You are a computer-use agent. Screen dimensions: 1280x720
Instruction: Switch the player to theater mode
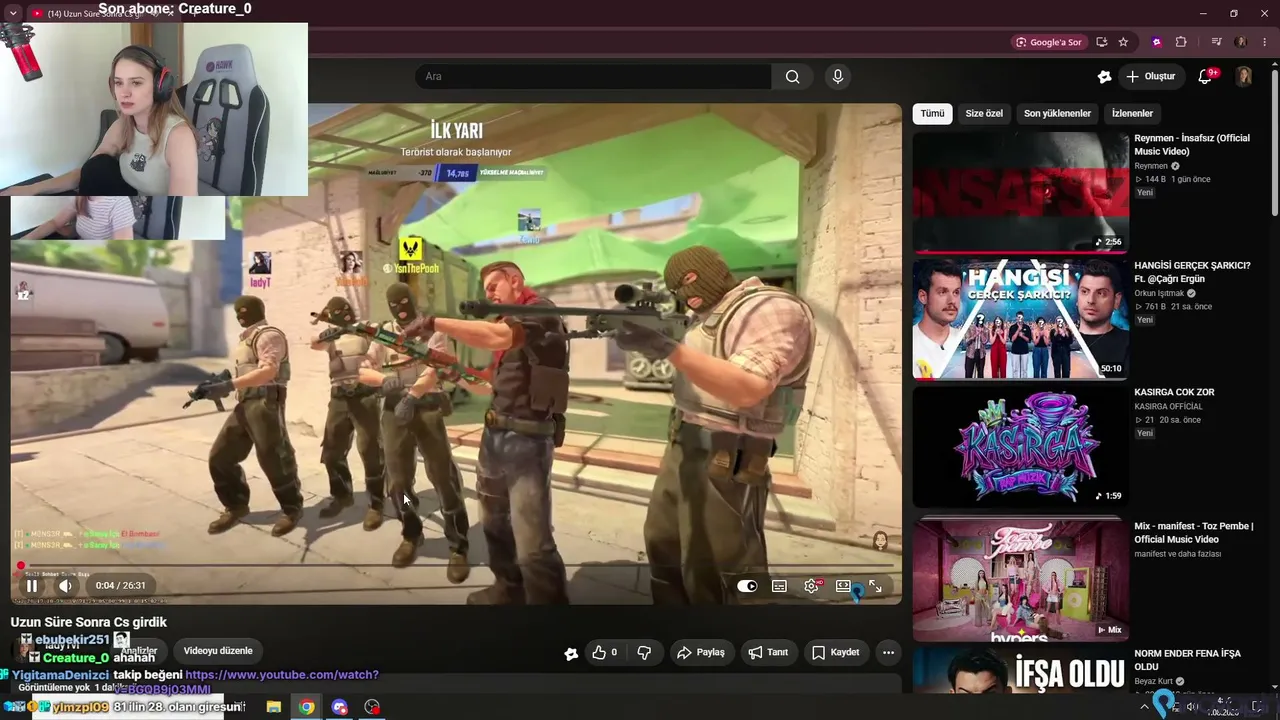[843, 586]
